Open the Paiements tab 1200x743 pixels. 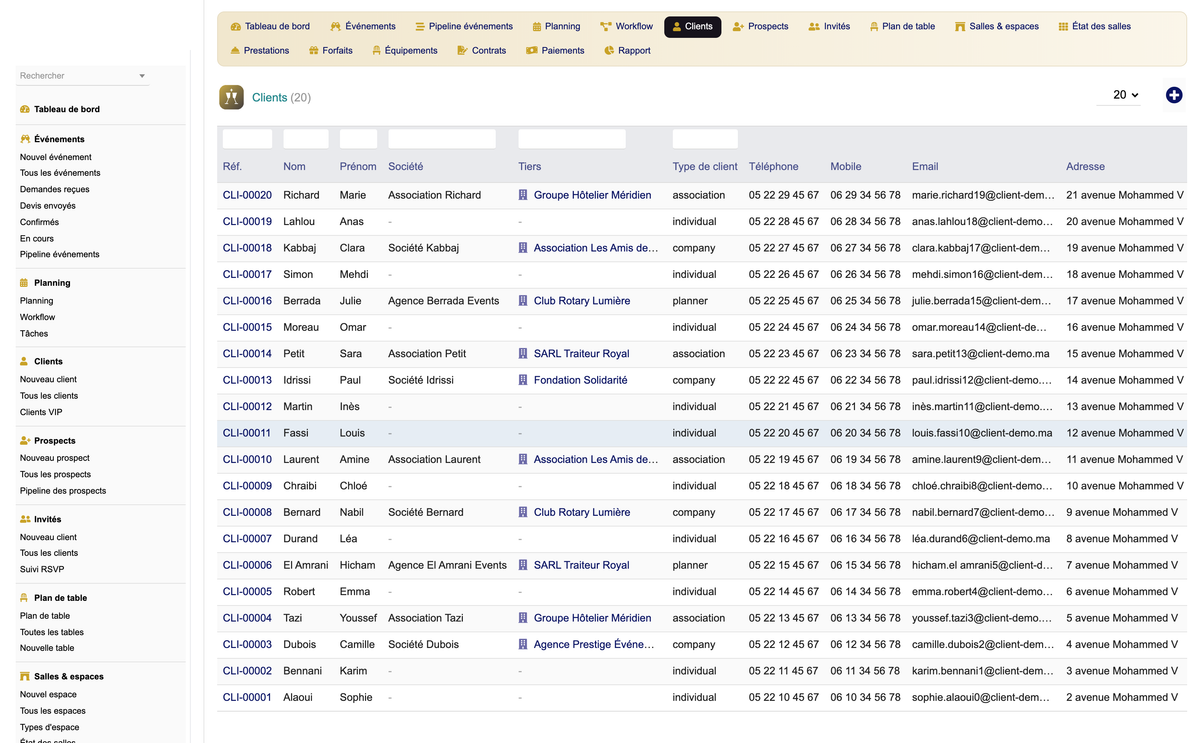point(555,50)
